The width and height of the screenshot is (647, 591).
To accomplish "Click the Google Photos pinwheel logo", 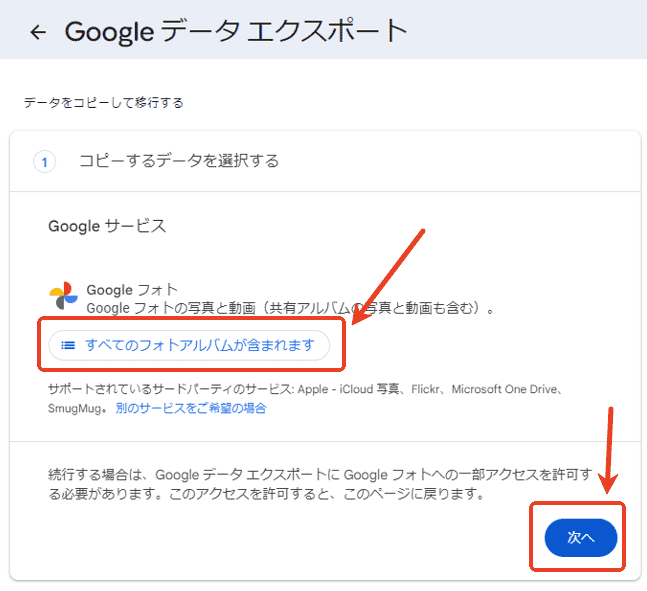I will click(x=62, y=297).
